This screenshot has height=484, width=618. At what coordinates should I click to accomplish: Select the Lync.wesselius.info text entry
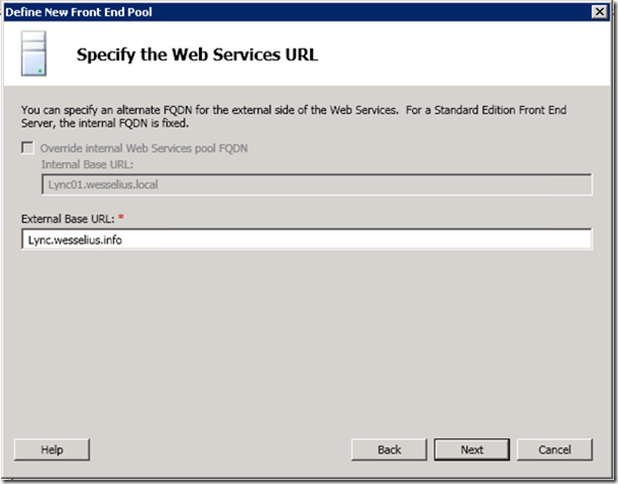pyautogui.click(x=78, y=240)
